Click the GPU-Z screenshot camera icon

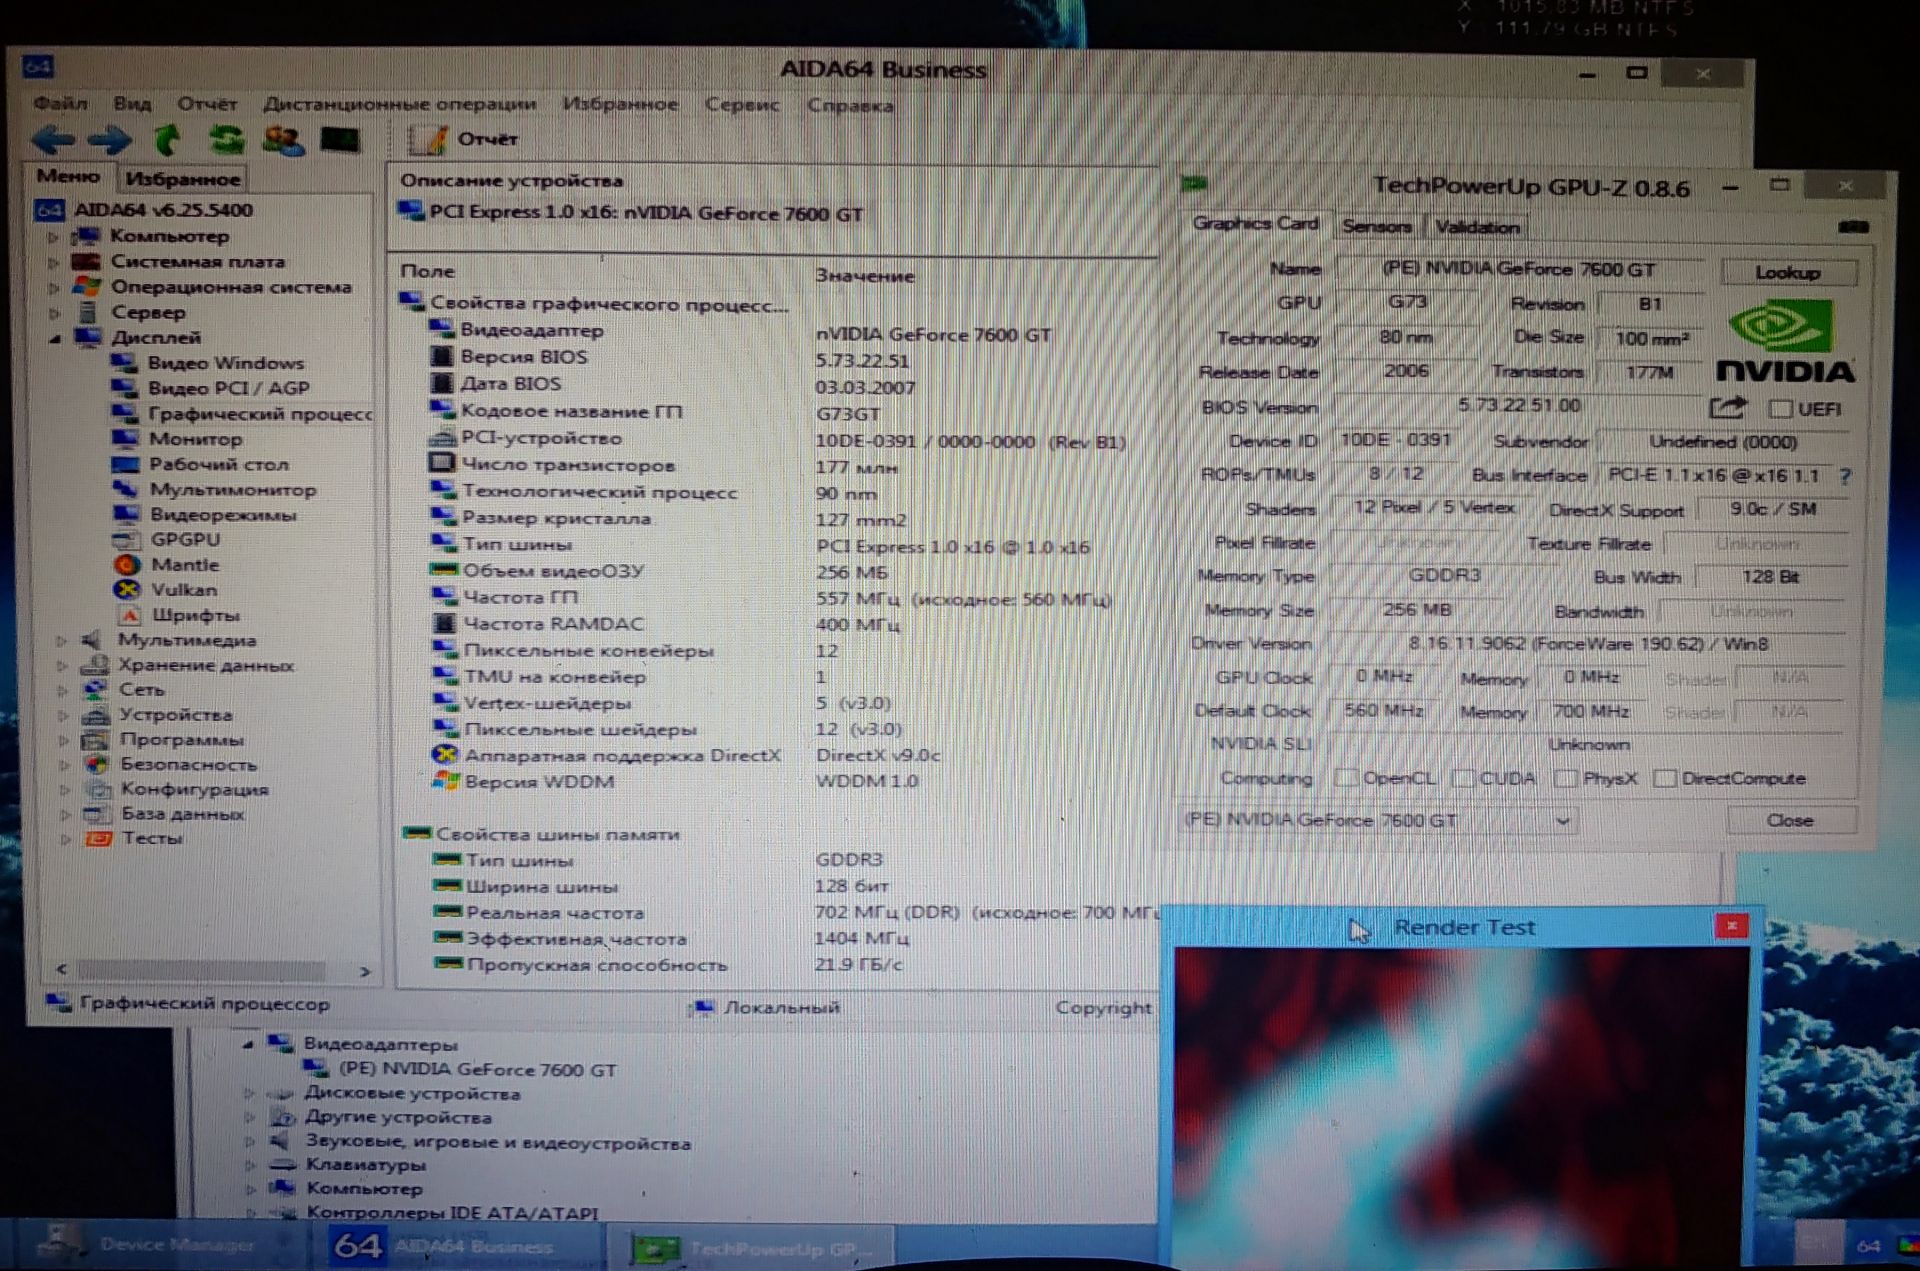(x=1853, y=227)
